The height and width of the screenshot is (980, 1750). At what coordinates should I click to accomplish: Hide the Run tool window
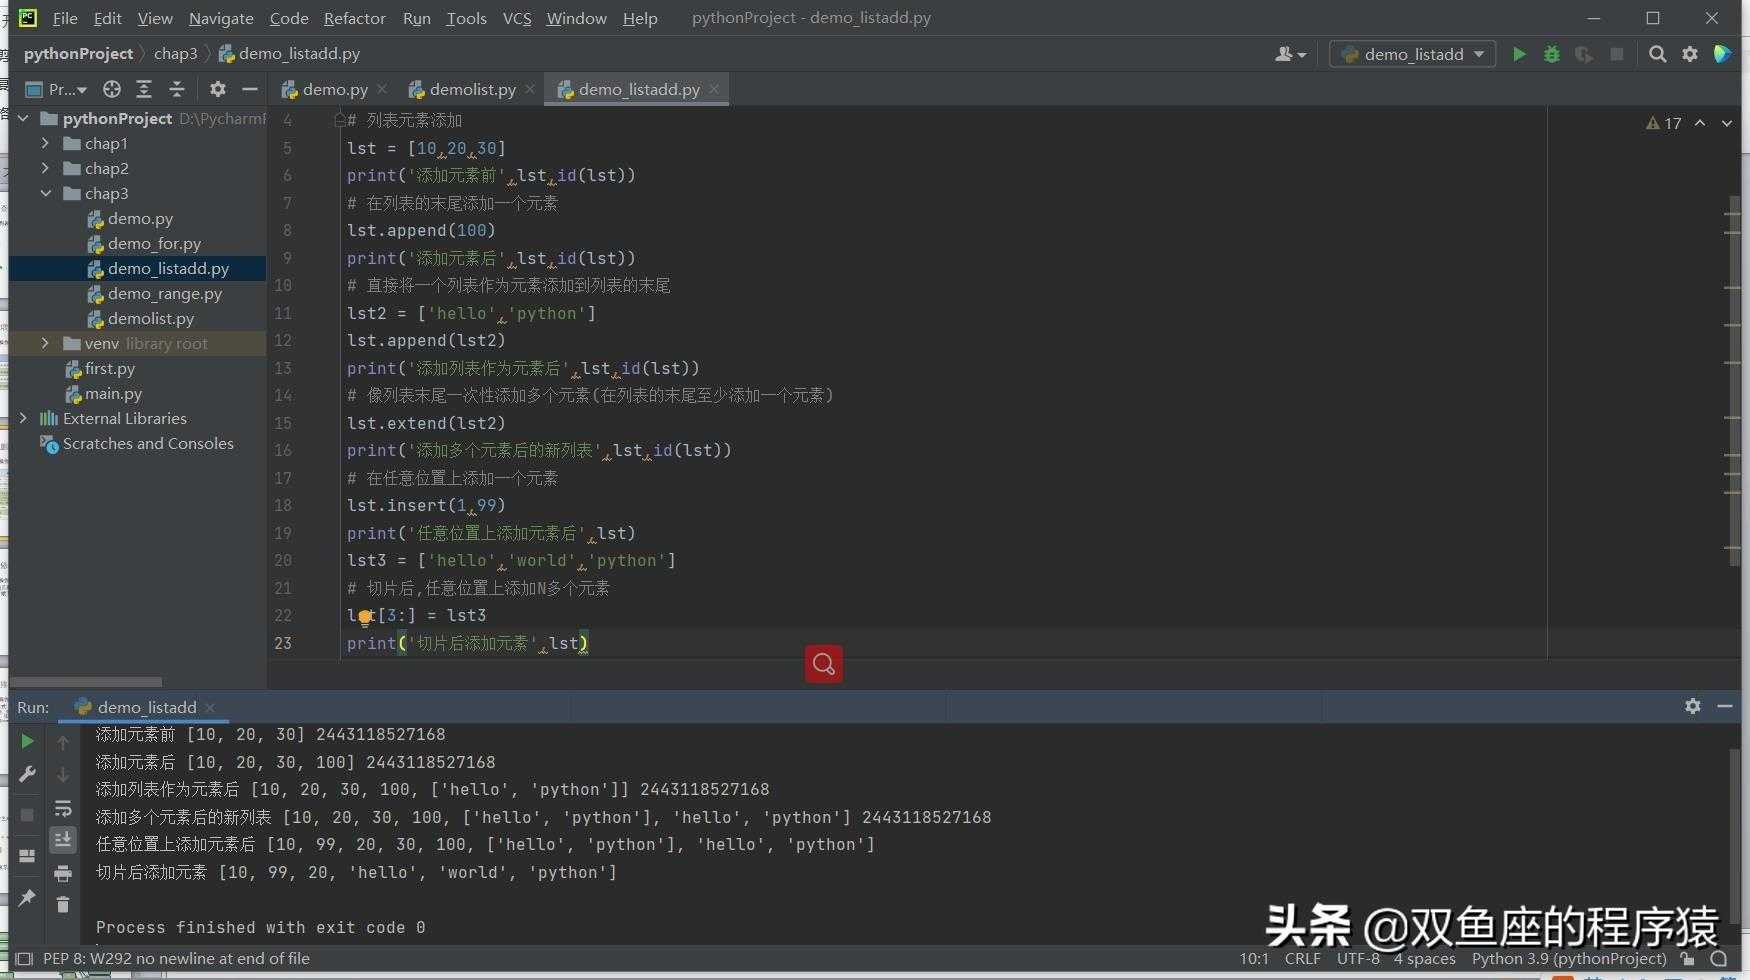point(1725,706)
